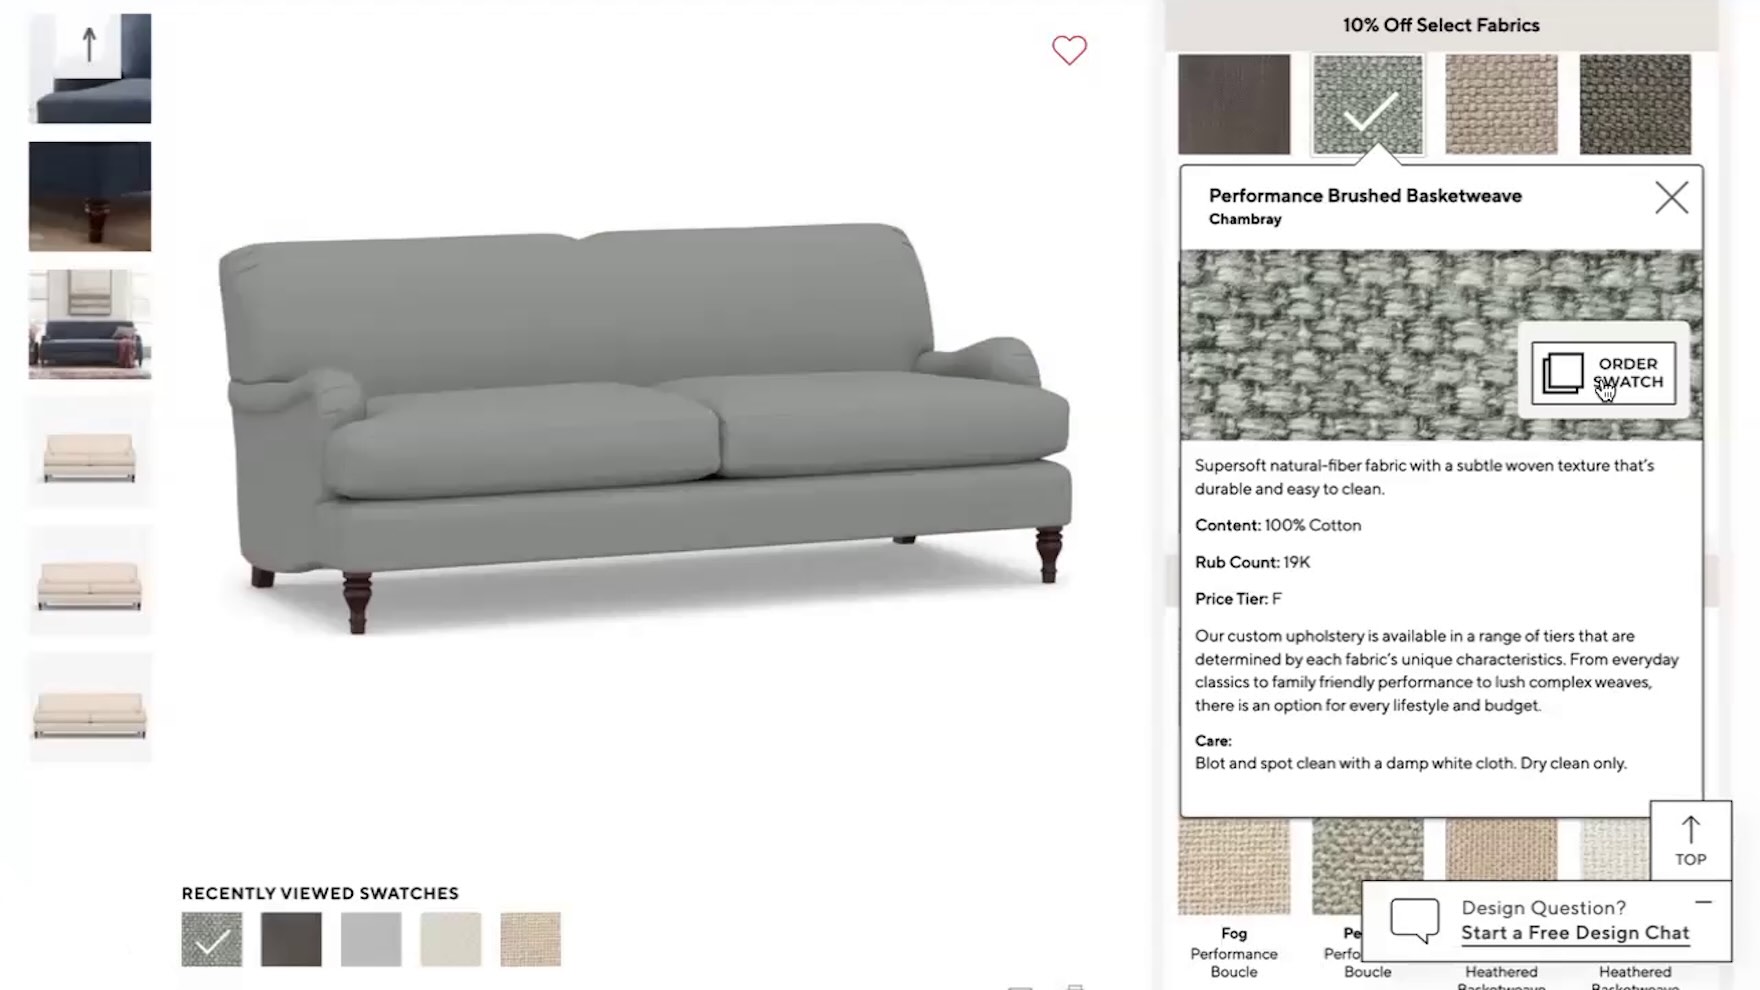
Task: Choose the tan basketweave swatch top row
Action: (1501, 104)
